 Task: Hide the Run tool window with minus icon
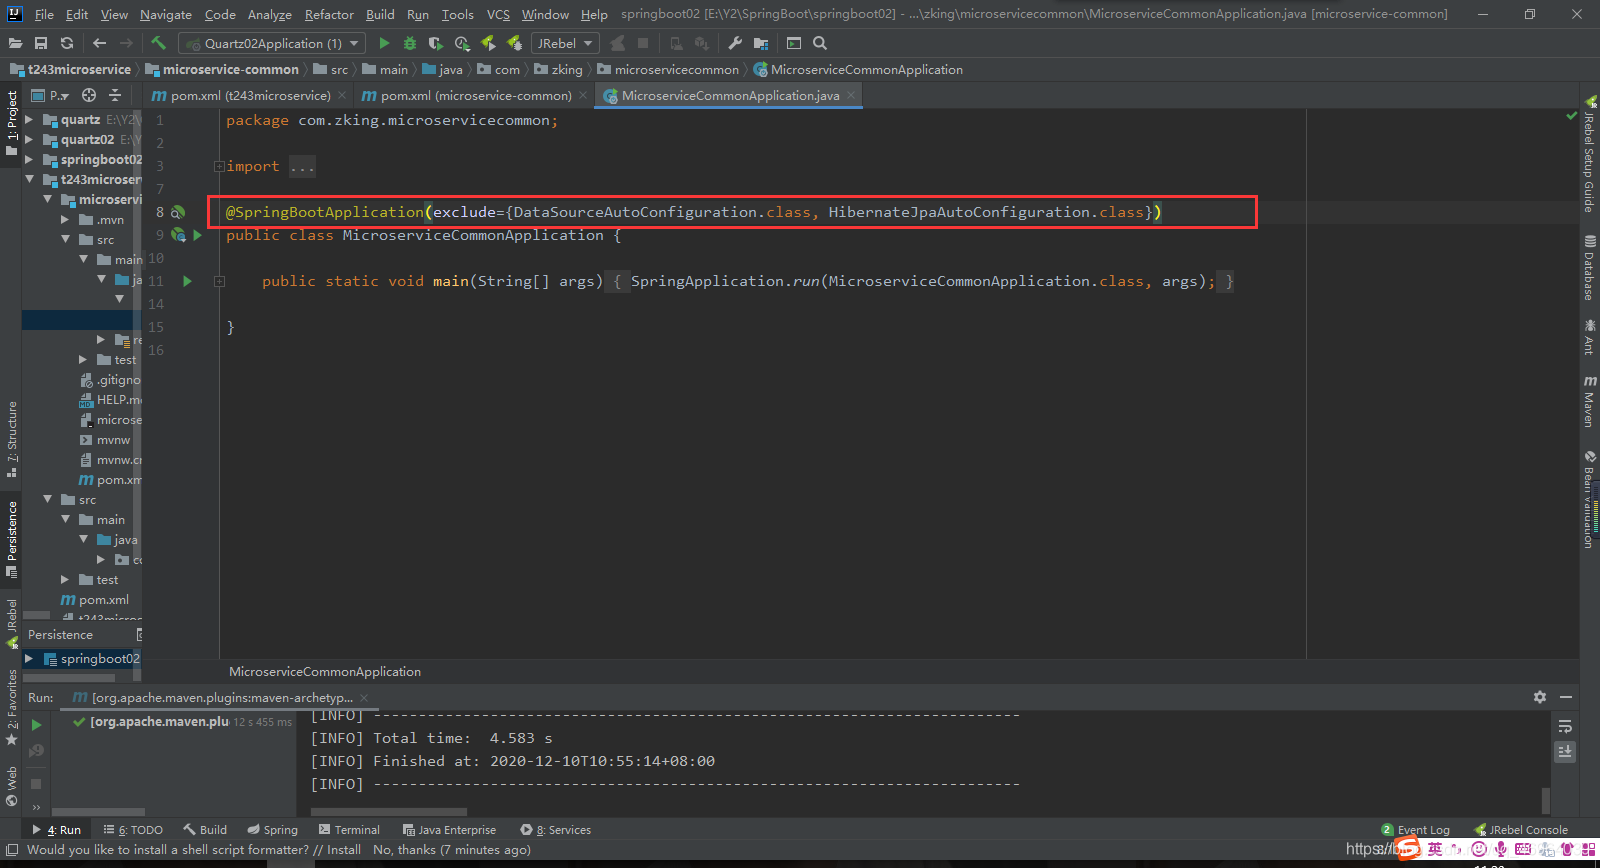pyautogui.click(x=1566, y=697)
